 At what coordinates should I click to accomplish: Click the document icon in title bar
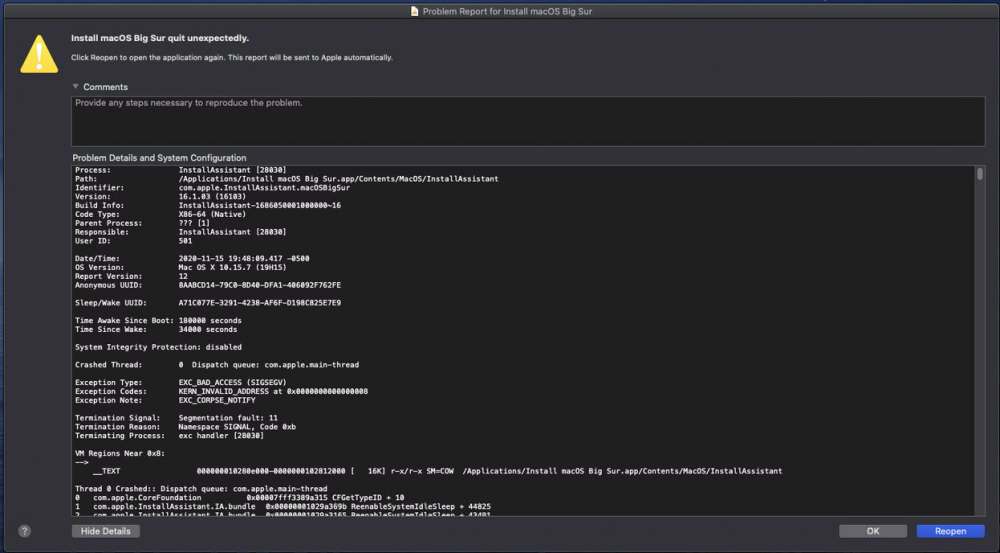[415, 11]
